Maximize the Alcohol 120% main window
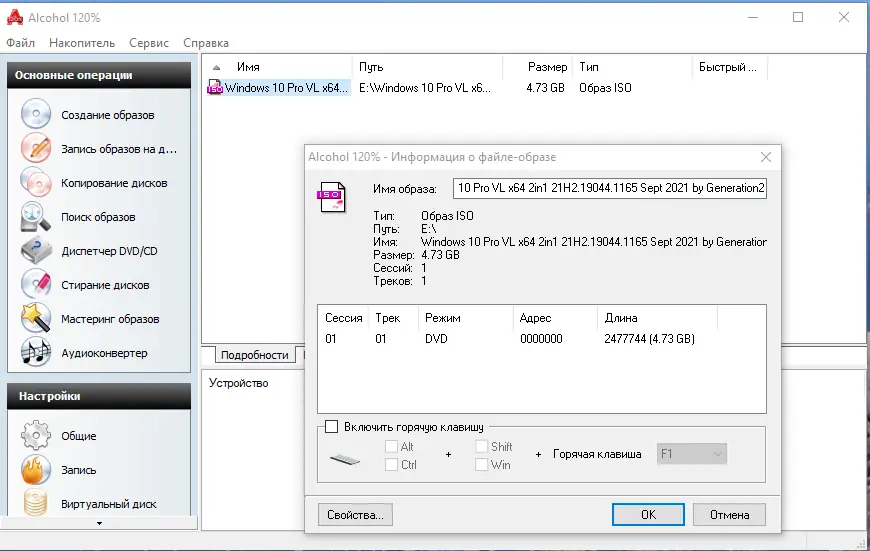Viewport: 870px width, 551px height. [798, 17]
